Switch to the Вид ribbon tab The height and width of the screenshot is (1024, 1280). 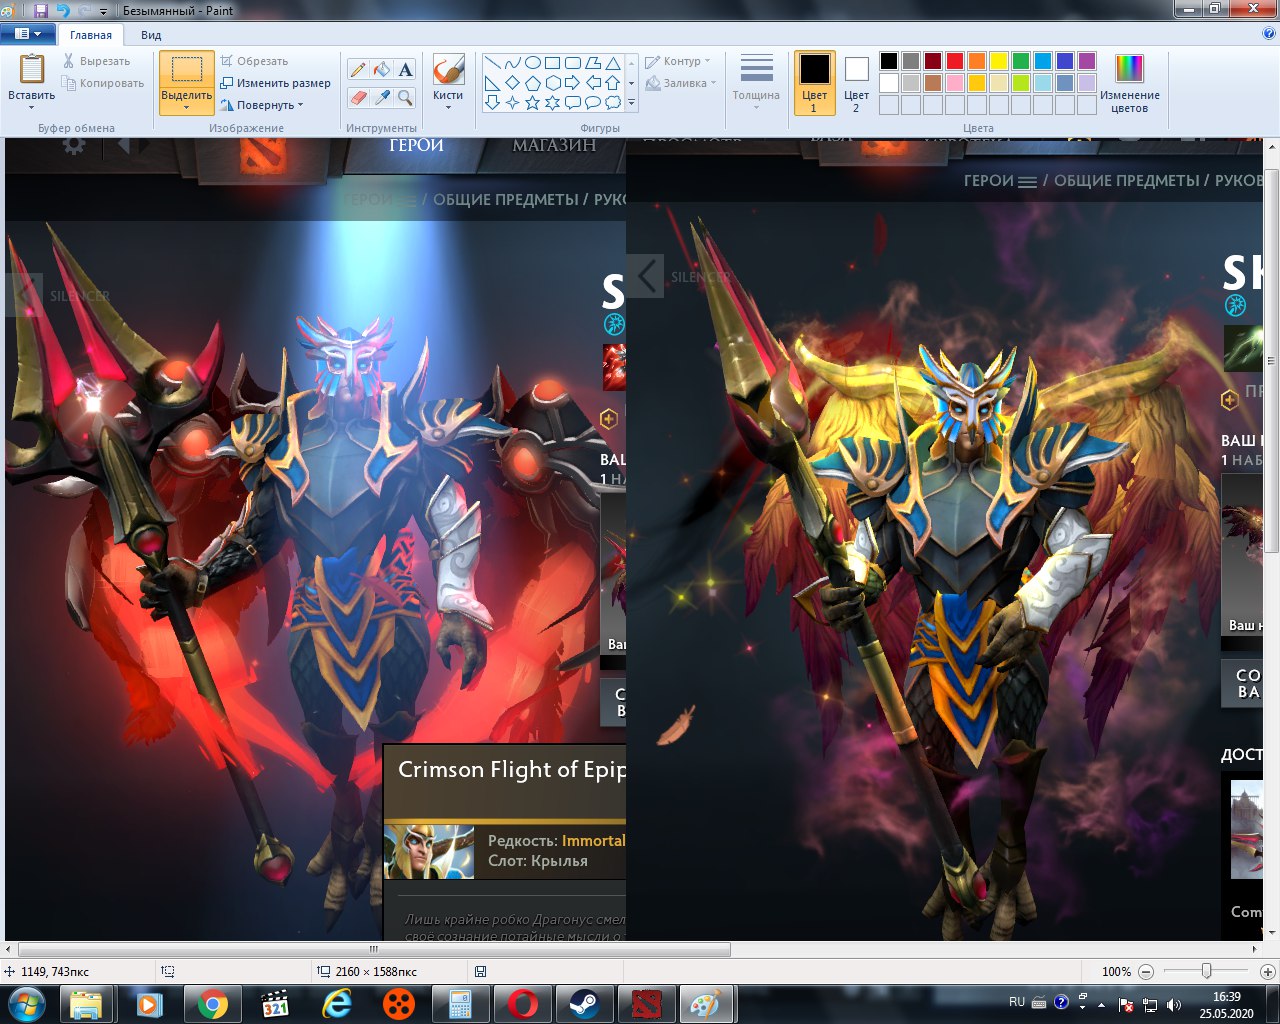(x=151, y=35)
